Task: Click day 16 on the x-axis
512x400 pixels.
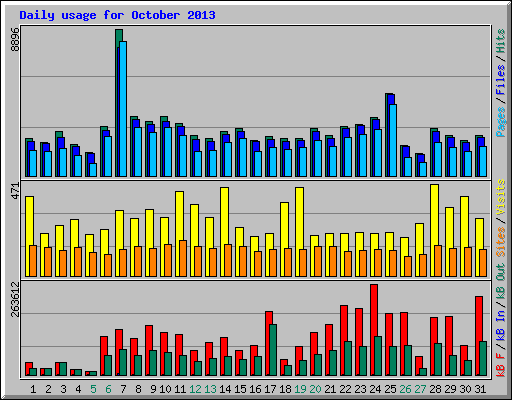Action: (x=255, y=389)
